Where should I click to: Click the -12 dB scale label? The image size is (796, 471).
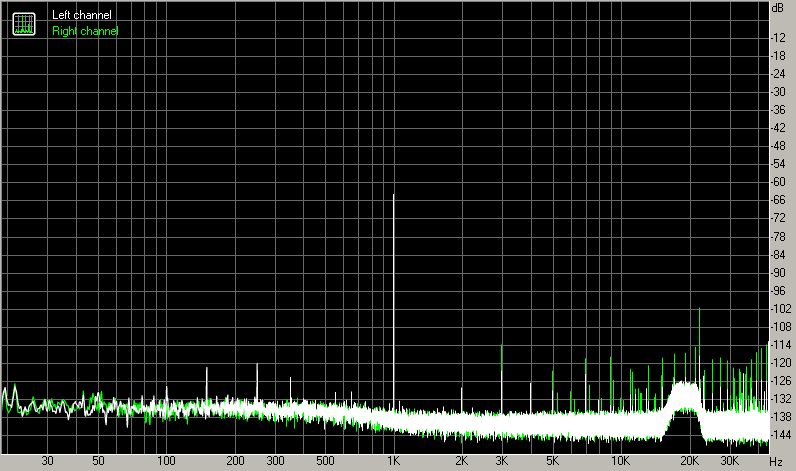[778, 38]
